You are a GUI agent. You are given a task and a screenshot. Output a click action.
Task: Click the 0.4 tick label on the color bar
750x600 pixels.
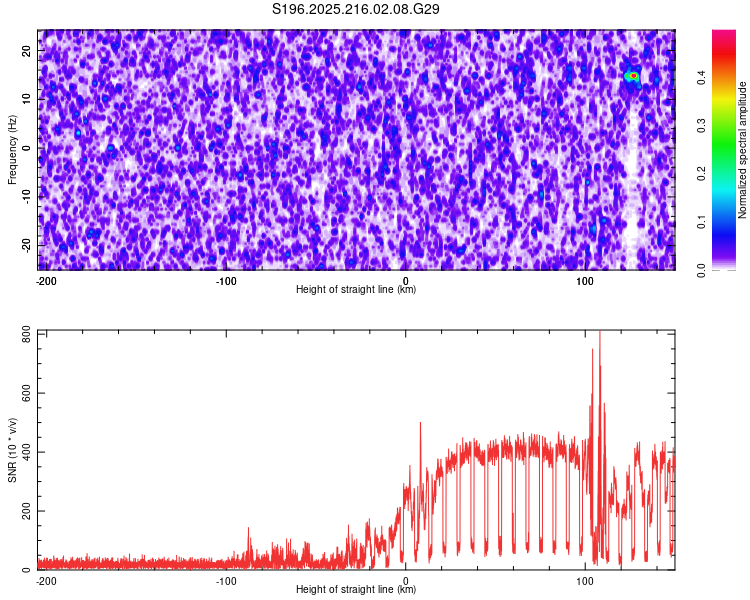click(701, 77)
